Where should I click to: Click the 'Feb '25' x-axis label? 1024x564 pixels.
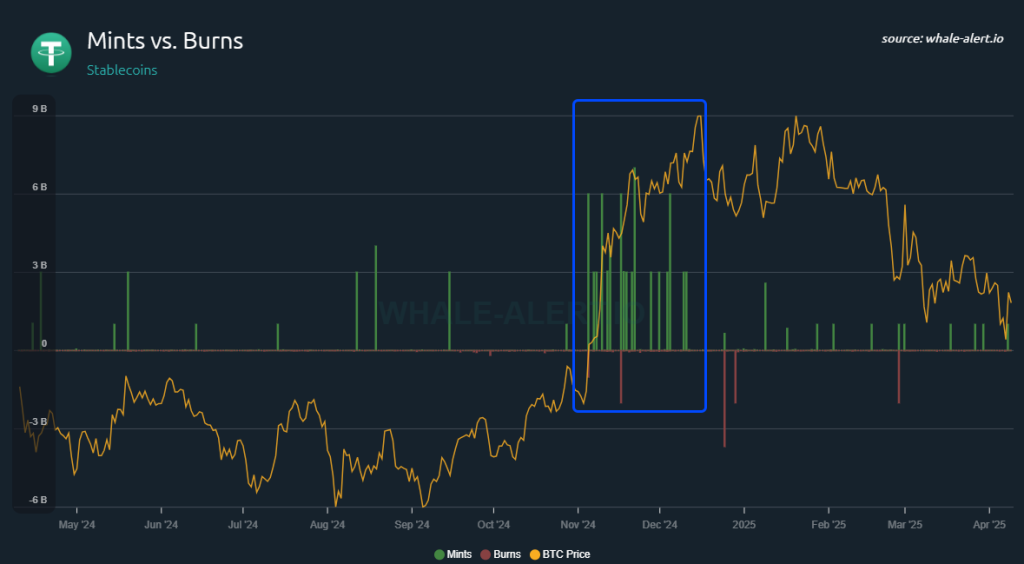coord(829,525)
